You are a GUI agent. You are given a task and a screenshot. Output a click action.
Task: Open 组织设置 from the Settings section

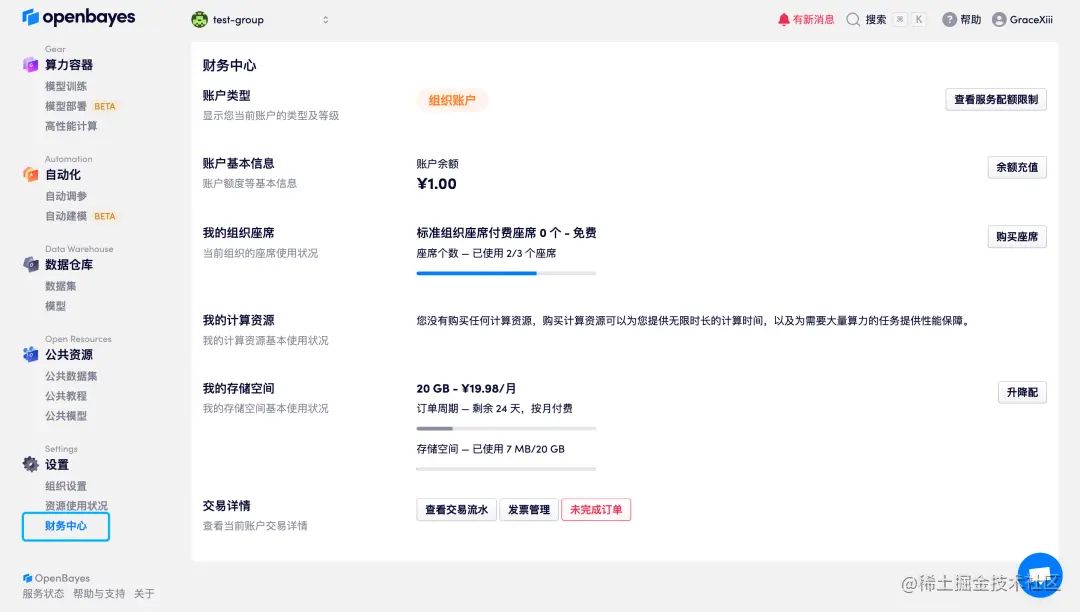(x=65, y=485)
